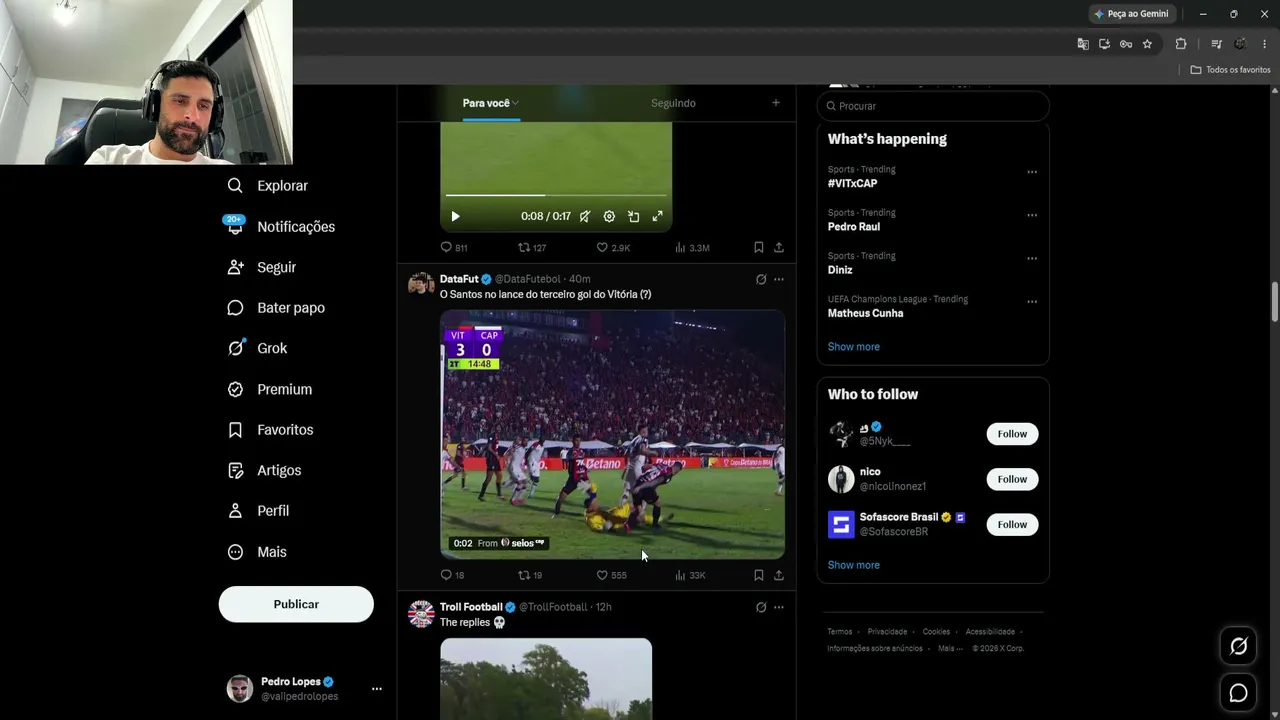The width and height of the screenshot is (1280, 720).
Task: Play the Vitória goal video from DataFut
Action: coord(613,434)
